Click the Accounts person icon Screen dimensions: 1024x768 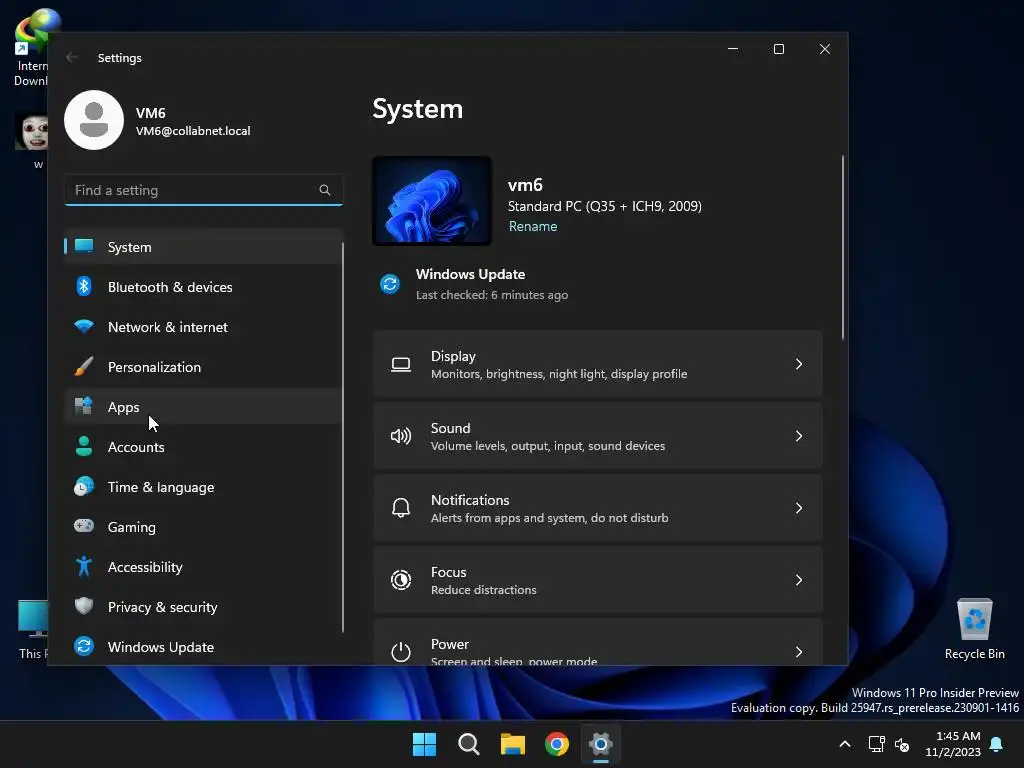point(84,446)
